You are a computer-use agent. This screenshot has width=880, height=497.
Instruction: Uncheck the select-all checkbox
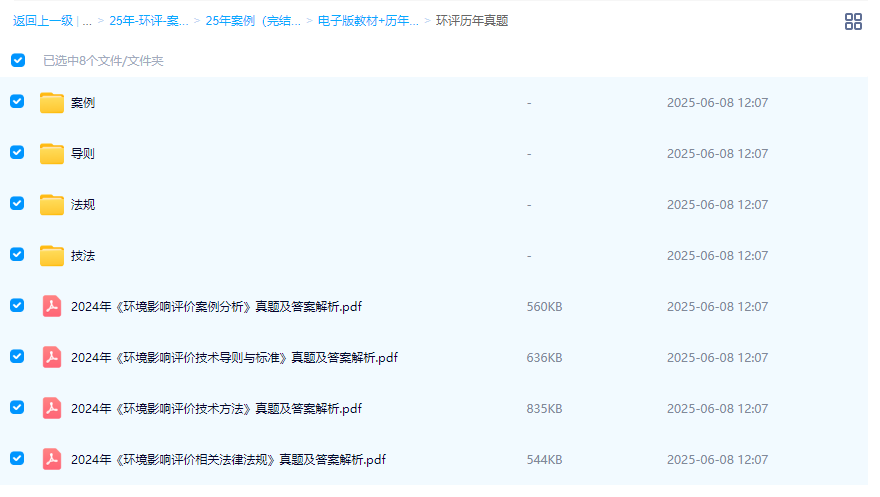tap(18, 60)
